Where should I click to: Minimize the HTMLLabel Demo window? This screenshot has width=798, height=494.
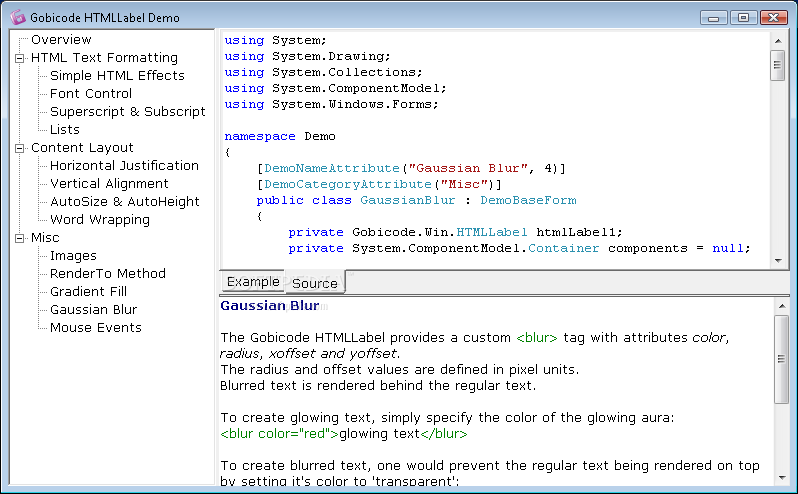[x=714, y=18]
